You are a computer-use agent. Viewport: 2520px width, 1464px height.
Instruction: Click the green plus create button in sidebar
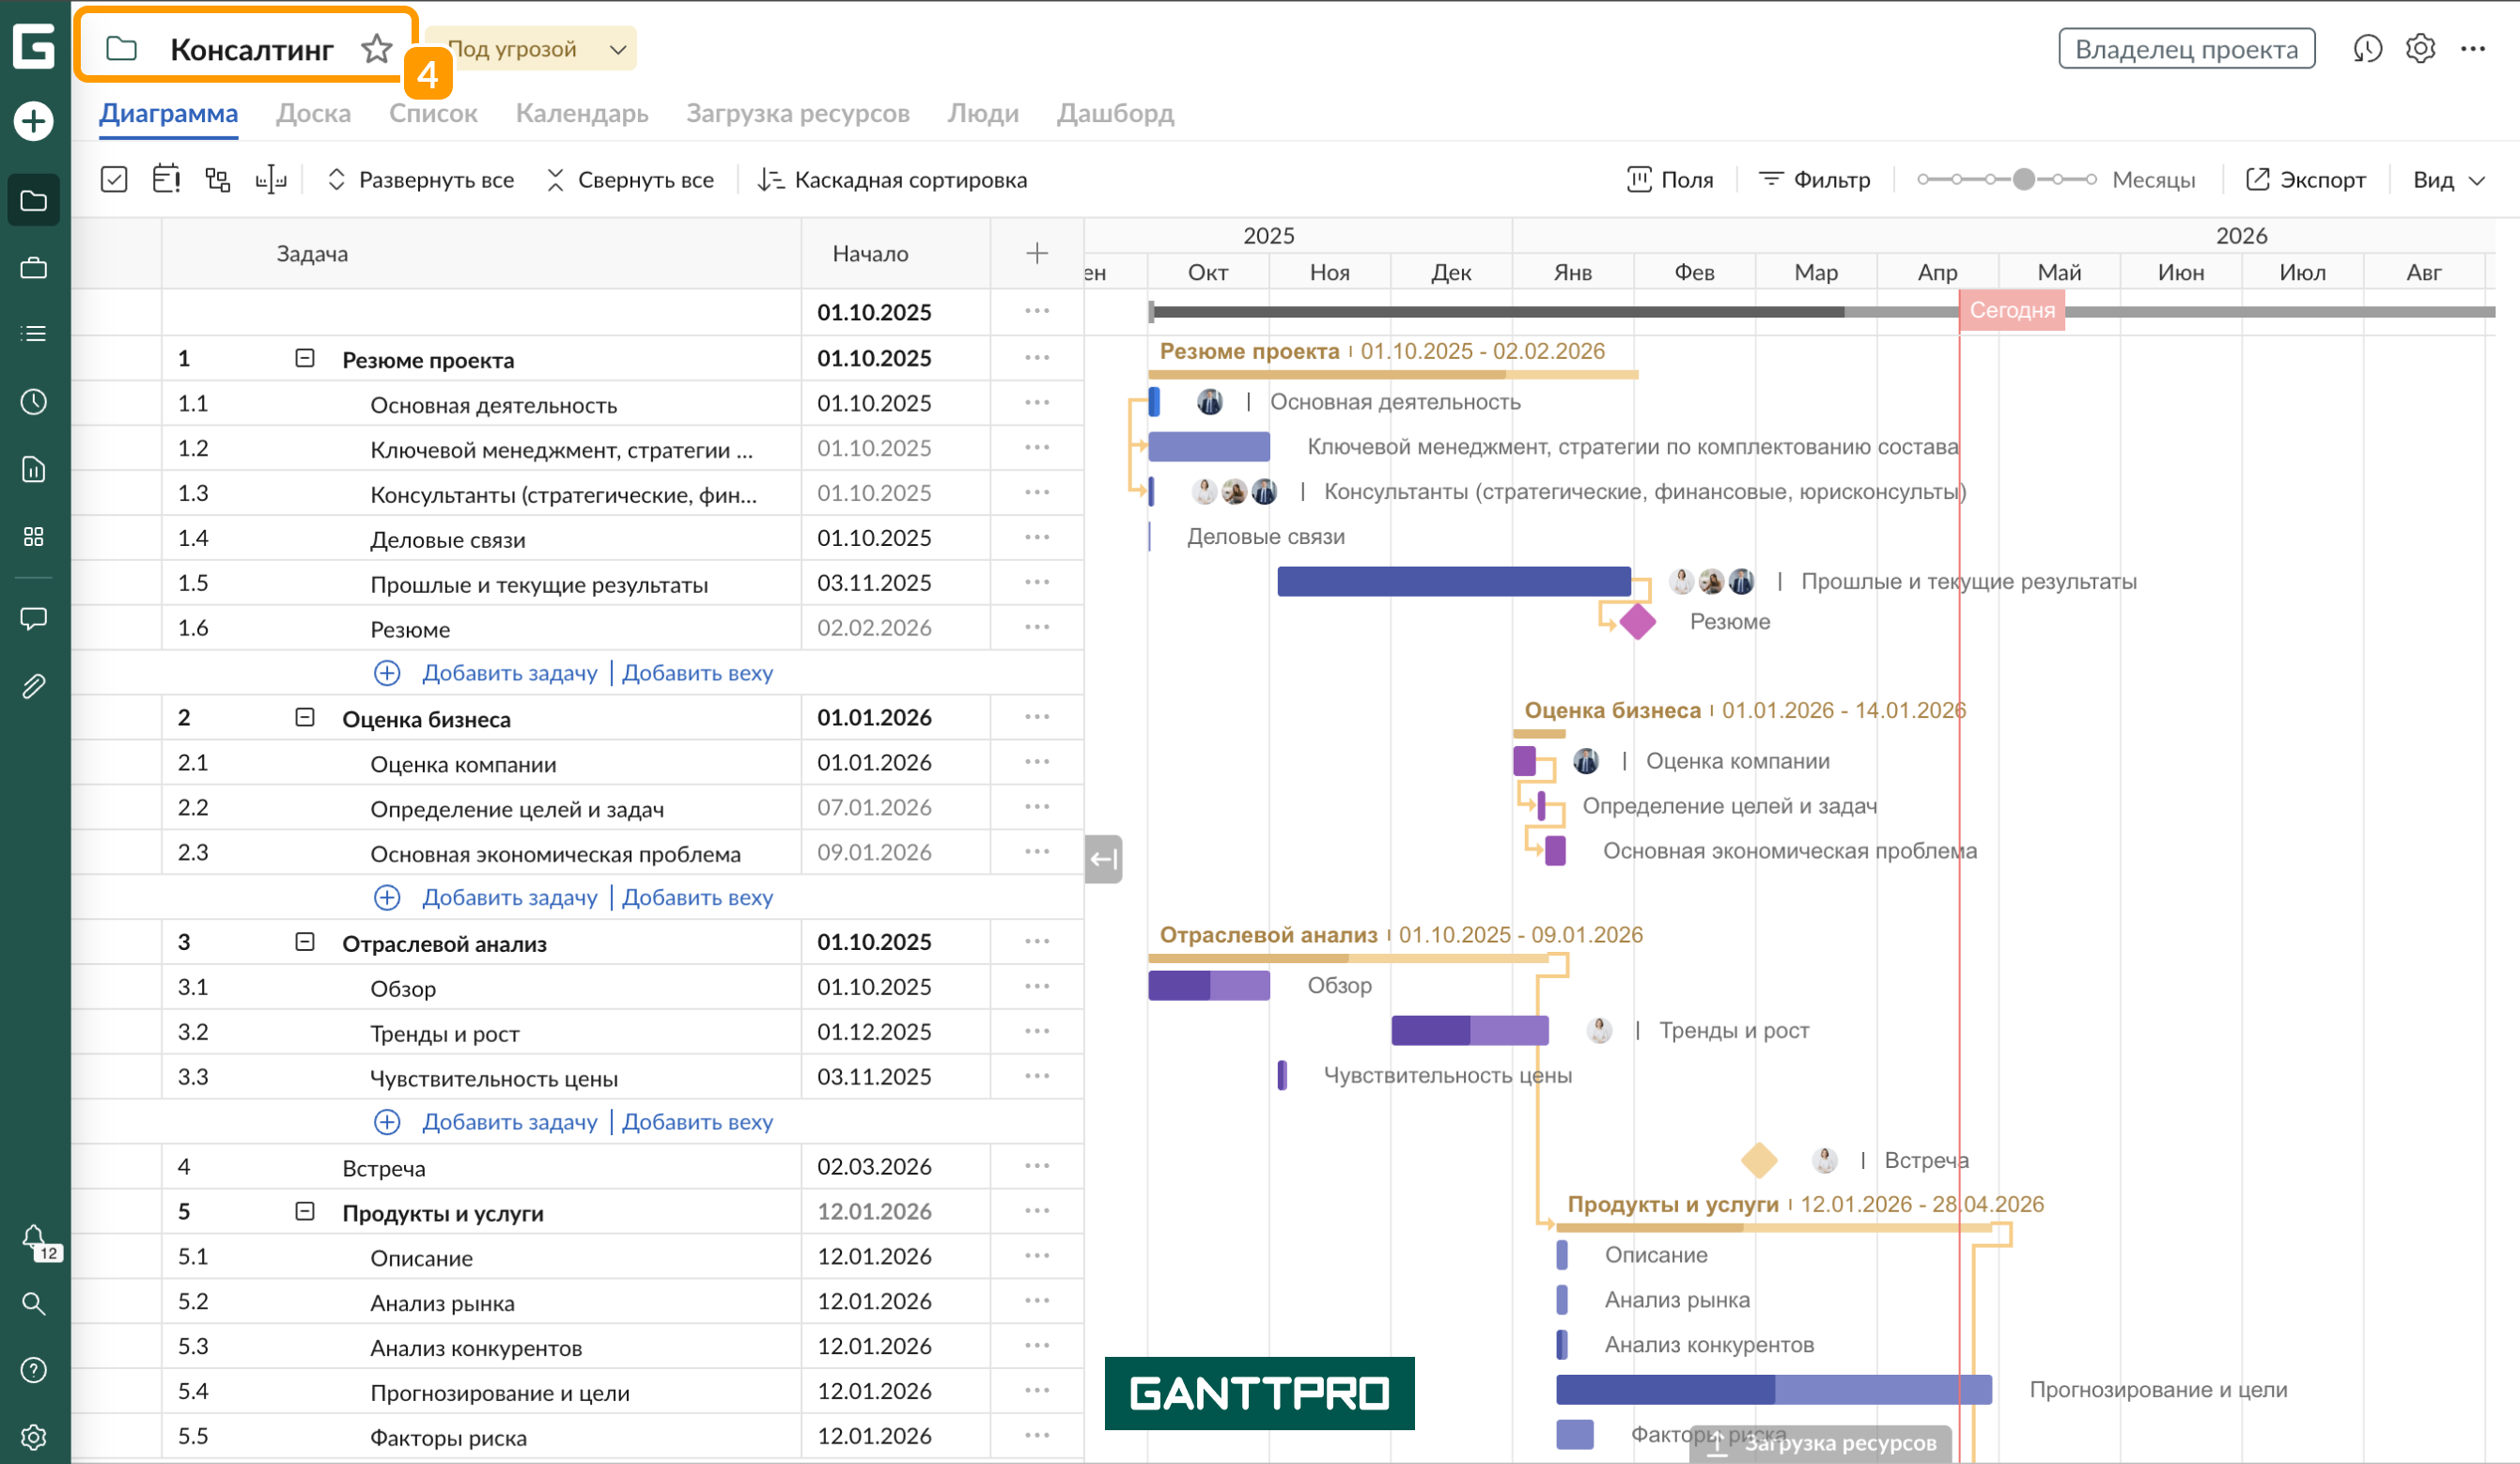[34, 121]
